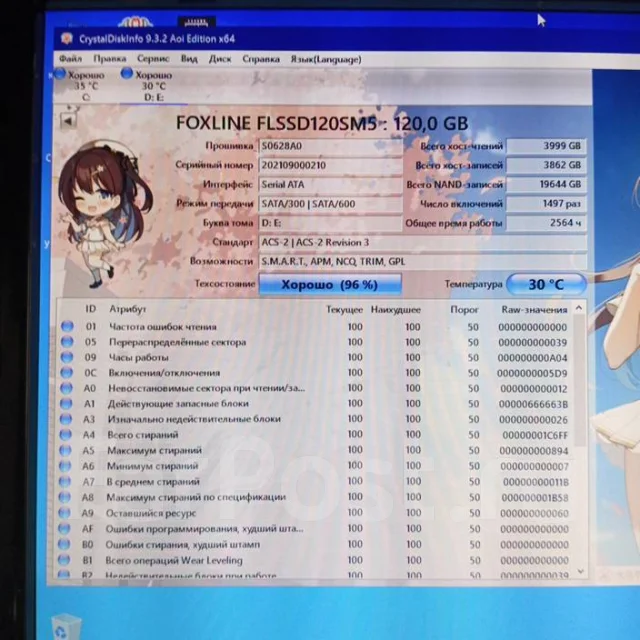Open the Файл menu
640x640 pixels.
click(70, 59)
